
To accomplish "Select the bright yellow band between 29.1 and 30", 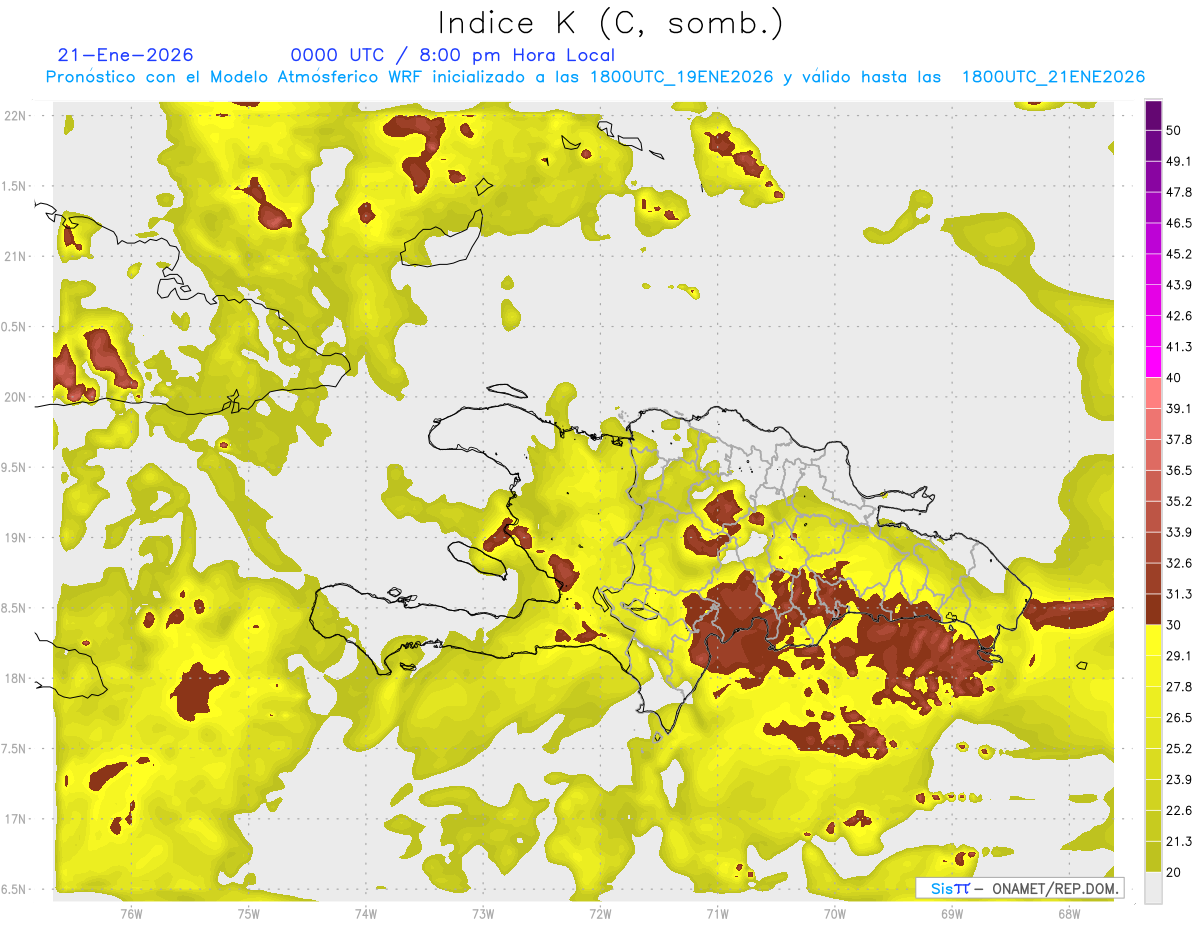I will pyautogui.click(x=1154, y=640).
